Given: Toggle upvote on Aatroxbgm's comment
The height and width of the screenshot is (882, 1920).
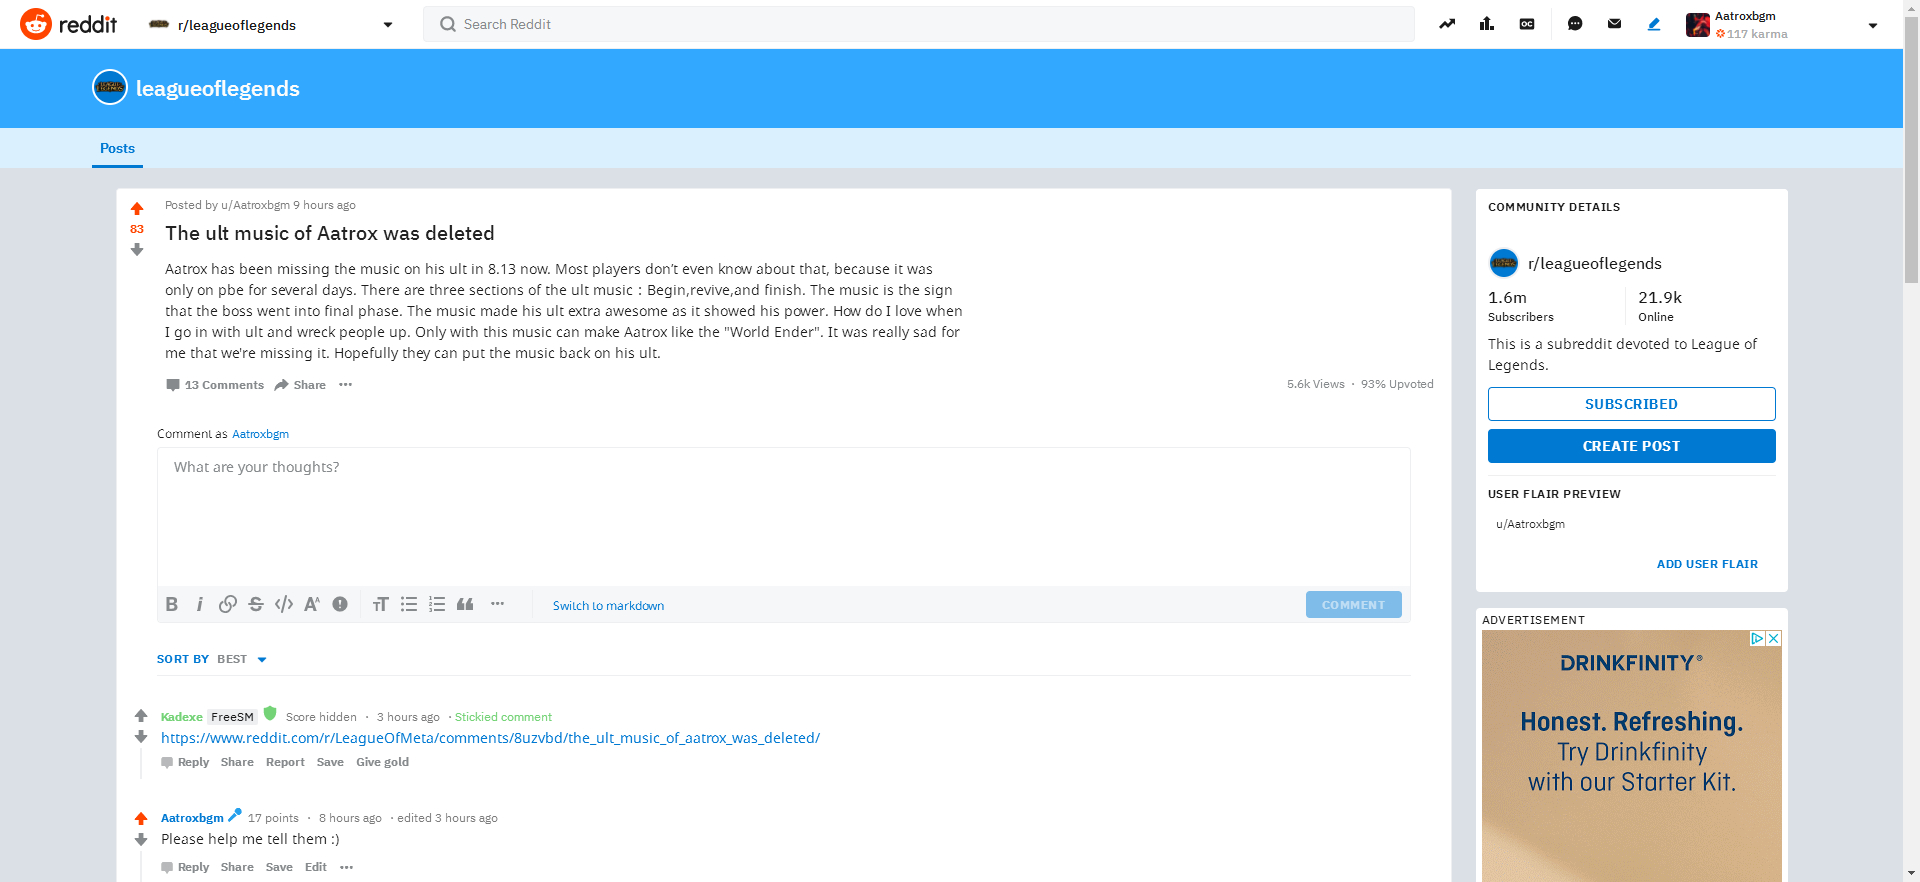Looking at the screenshot, I should click(x=141, y=818).
